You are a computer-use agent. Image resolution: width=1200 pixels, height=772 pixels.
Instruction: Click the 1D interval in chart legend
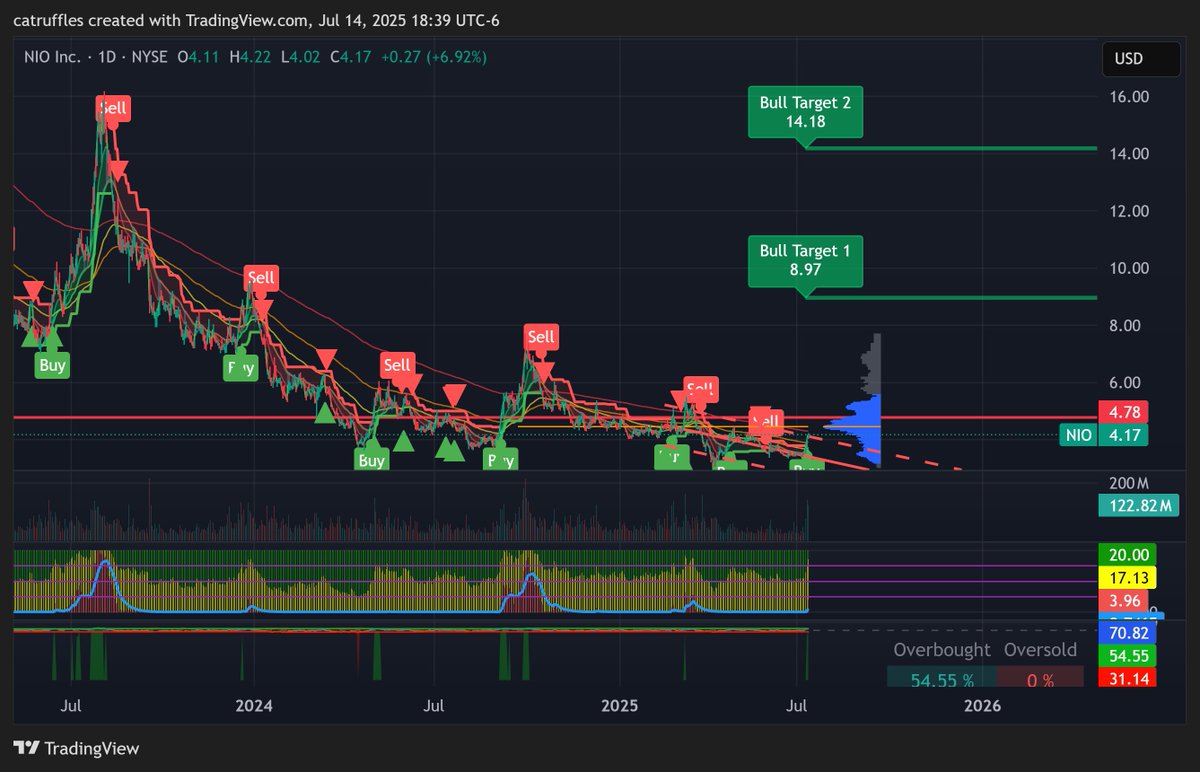point(108,57)
